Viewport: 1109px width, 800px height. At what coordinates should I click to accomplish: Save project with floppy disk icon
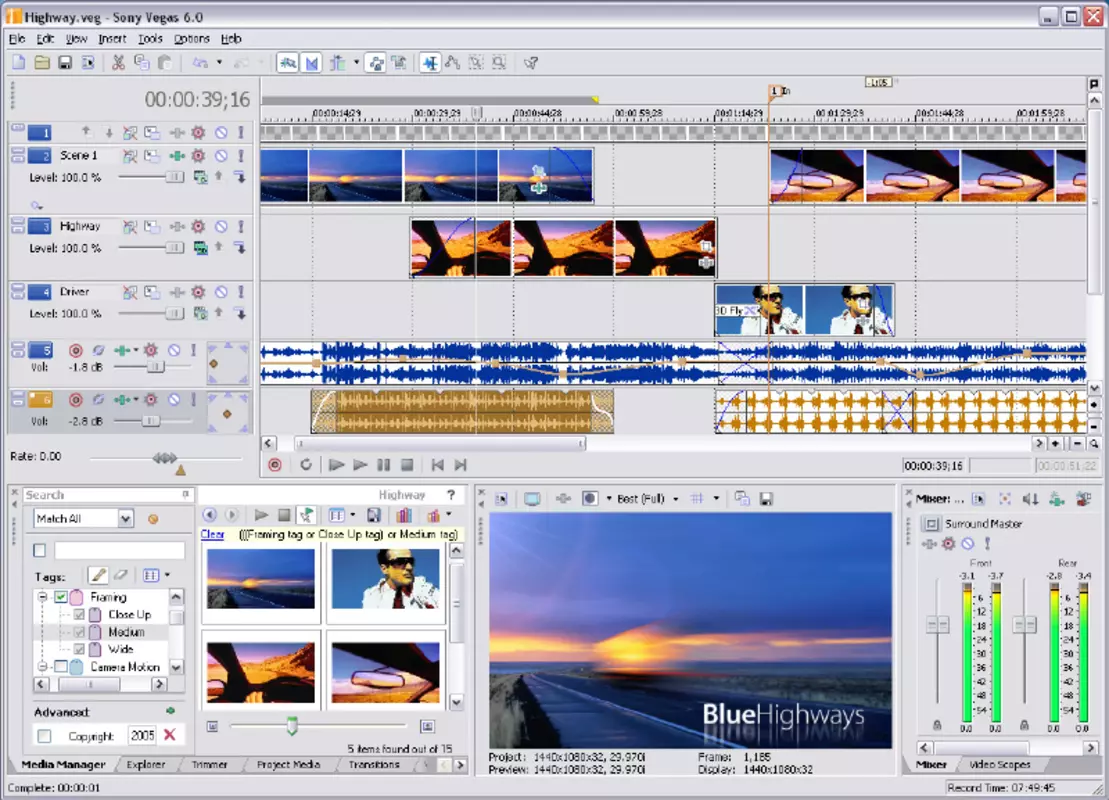click(64, 63)
